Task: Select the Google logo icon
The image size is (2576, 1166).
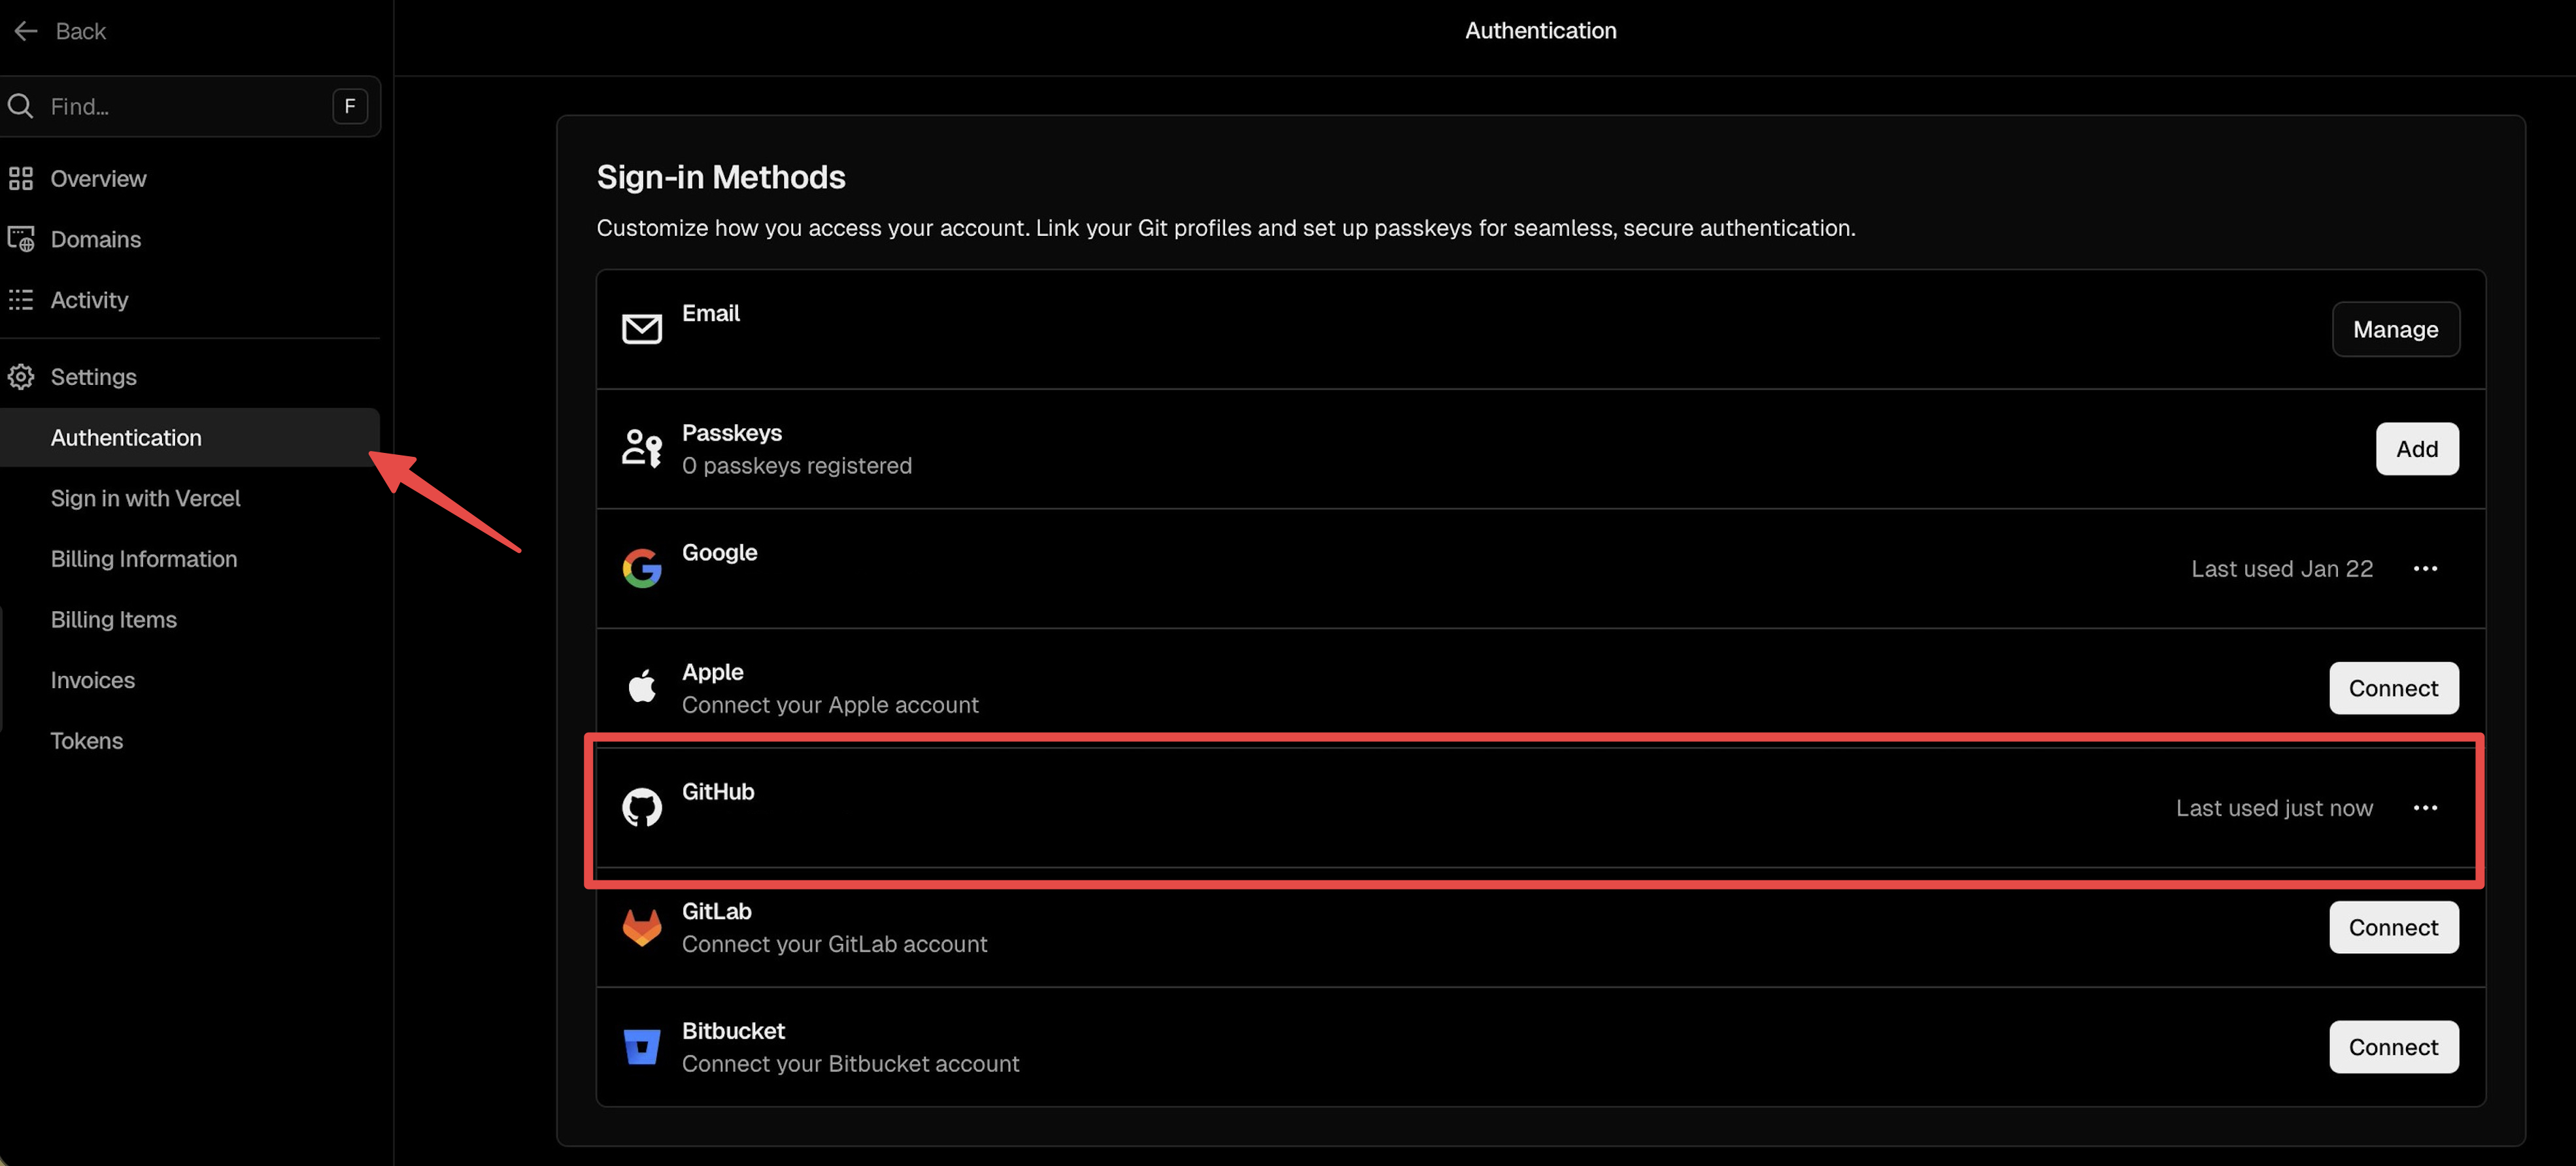Action: (642, 568)
